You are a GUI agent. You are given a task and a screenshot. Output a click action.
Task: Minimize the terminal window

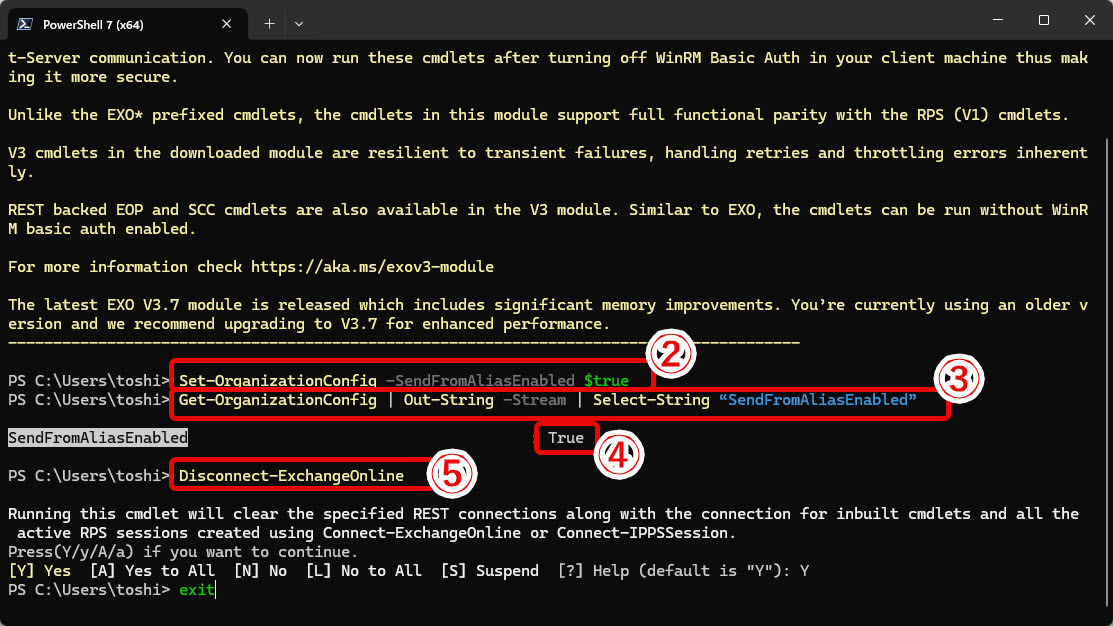pyautogui.click(x=998, y=21)
